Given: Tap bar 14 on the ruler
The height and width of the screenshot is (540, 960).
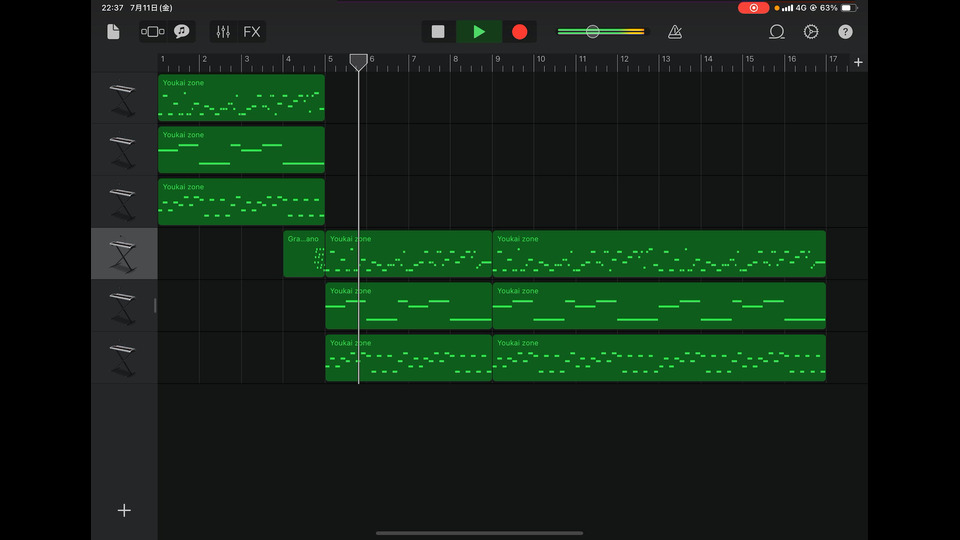Looking at the screenshot, I should tap(708, 59).
